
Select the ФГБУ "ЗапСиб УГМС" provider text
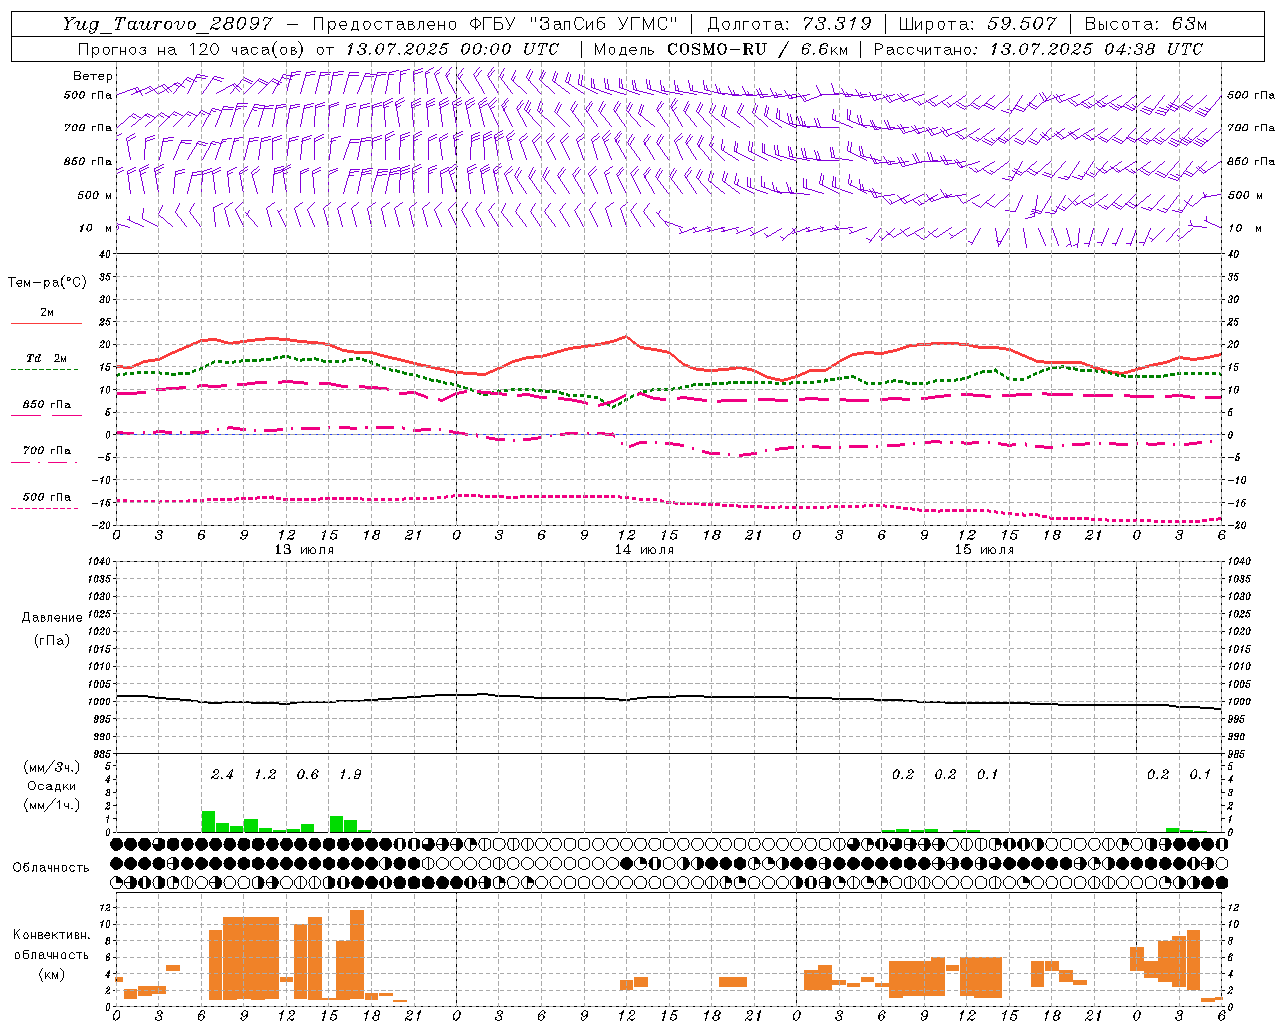coord(572,24)
